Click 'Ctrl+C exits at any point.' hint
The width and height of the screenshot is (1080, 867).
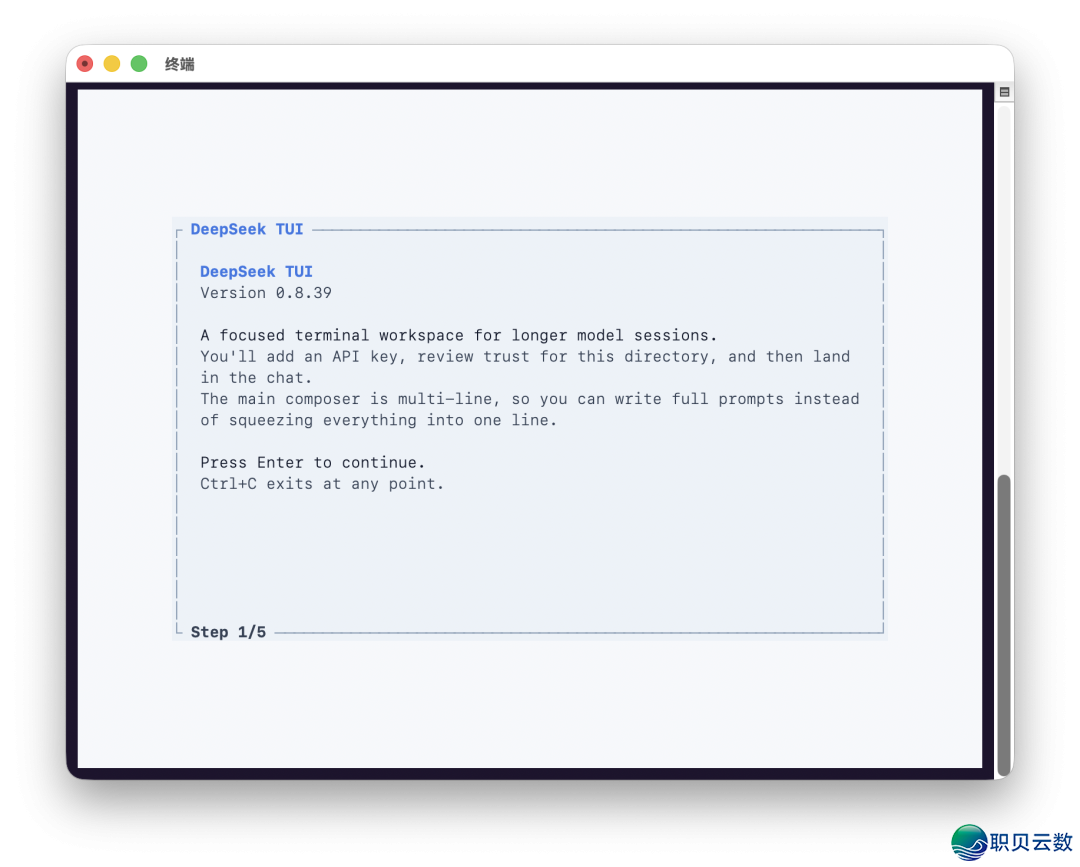(322, 484)
